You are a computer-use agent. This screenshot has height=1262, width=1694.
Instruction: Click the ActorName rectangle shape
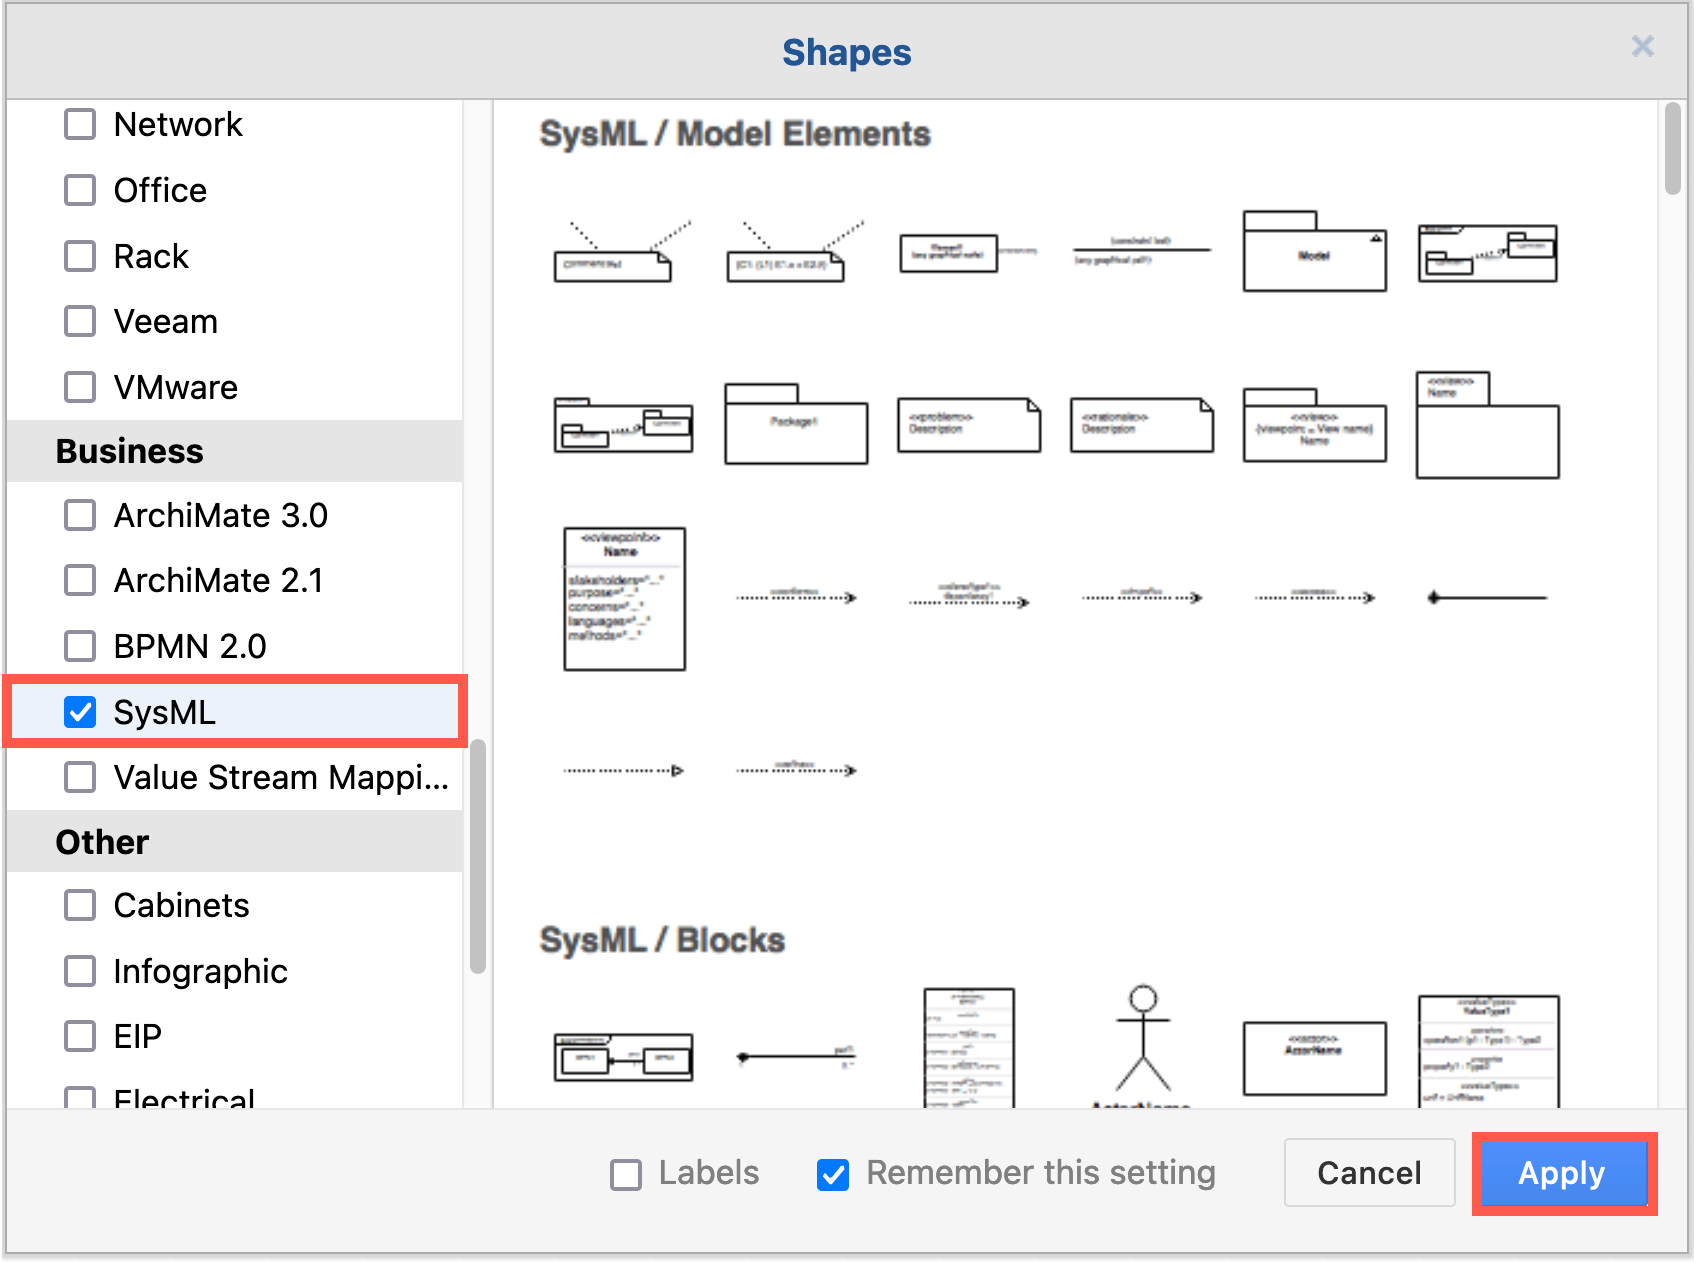[x=1313, y=1058]
